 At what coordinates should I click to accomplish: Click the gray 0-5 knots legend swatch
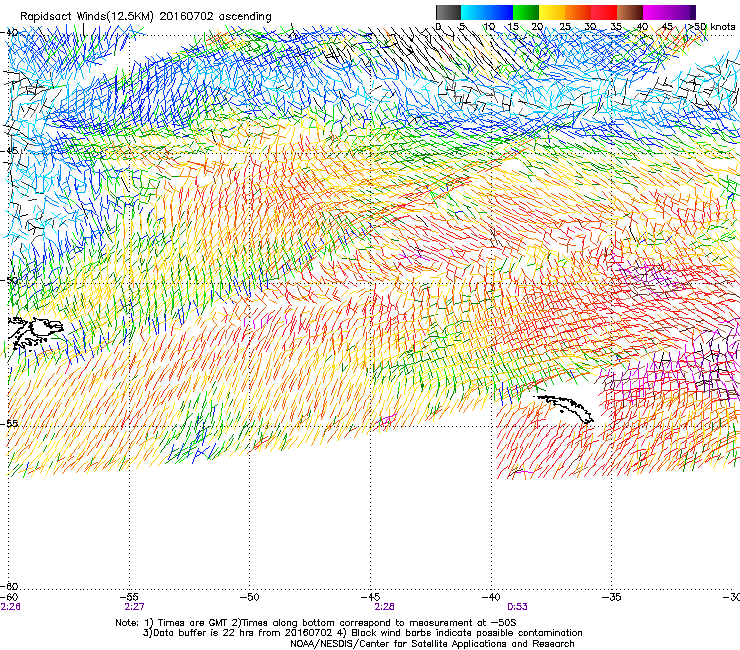(448, 12)
